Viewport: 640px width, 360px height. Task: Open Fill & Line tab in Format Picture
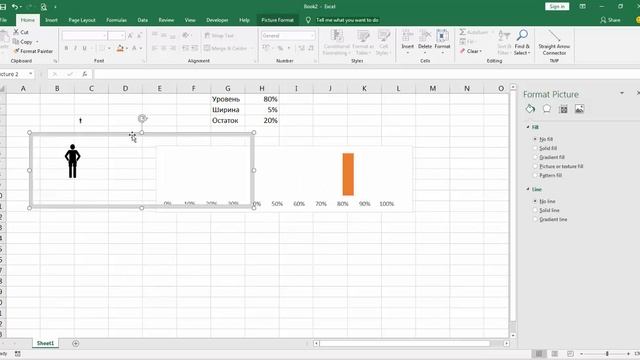point(530,109)
